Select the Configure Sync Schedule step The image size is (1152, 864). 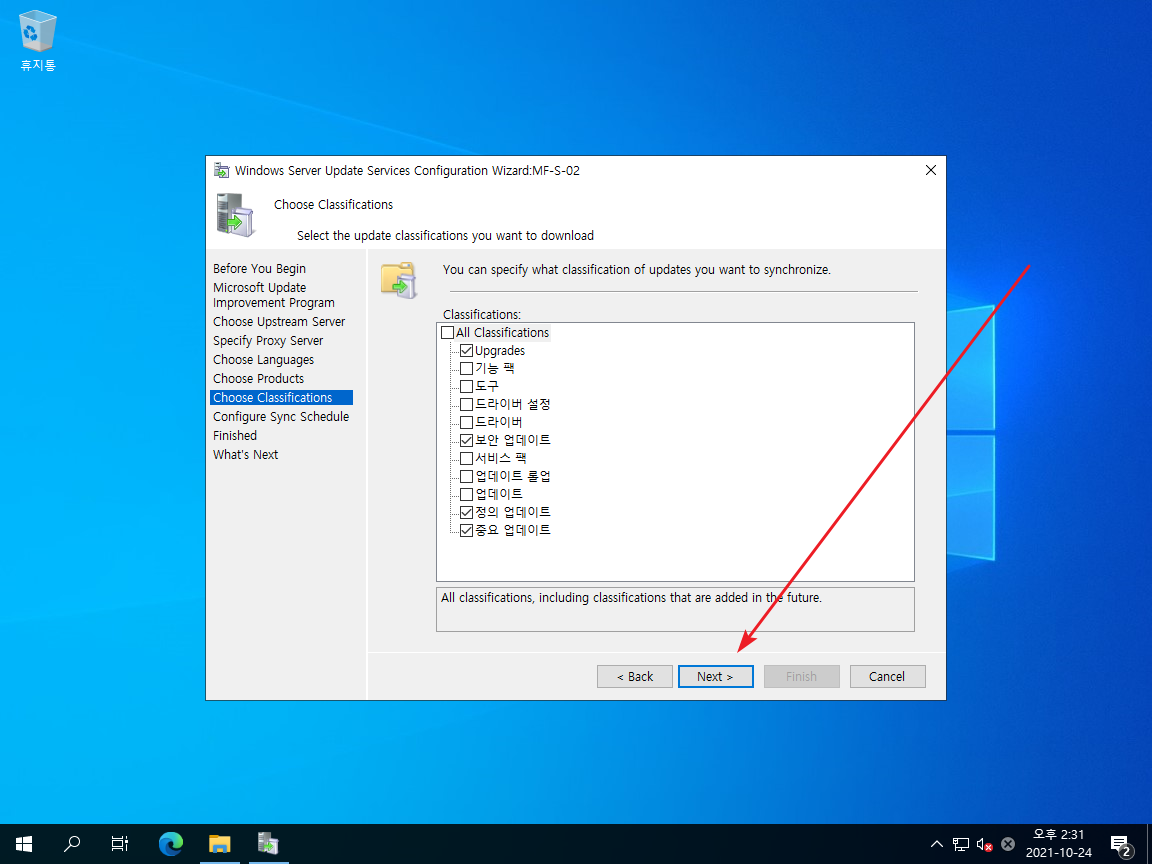pyautogui.click(x=281, y=417)
